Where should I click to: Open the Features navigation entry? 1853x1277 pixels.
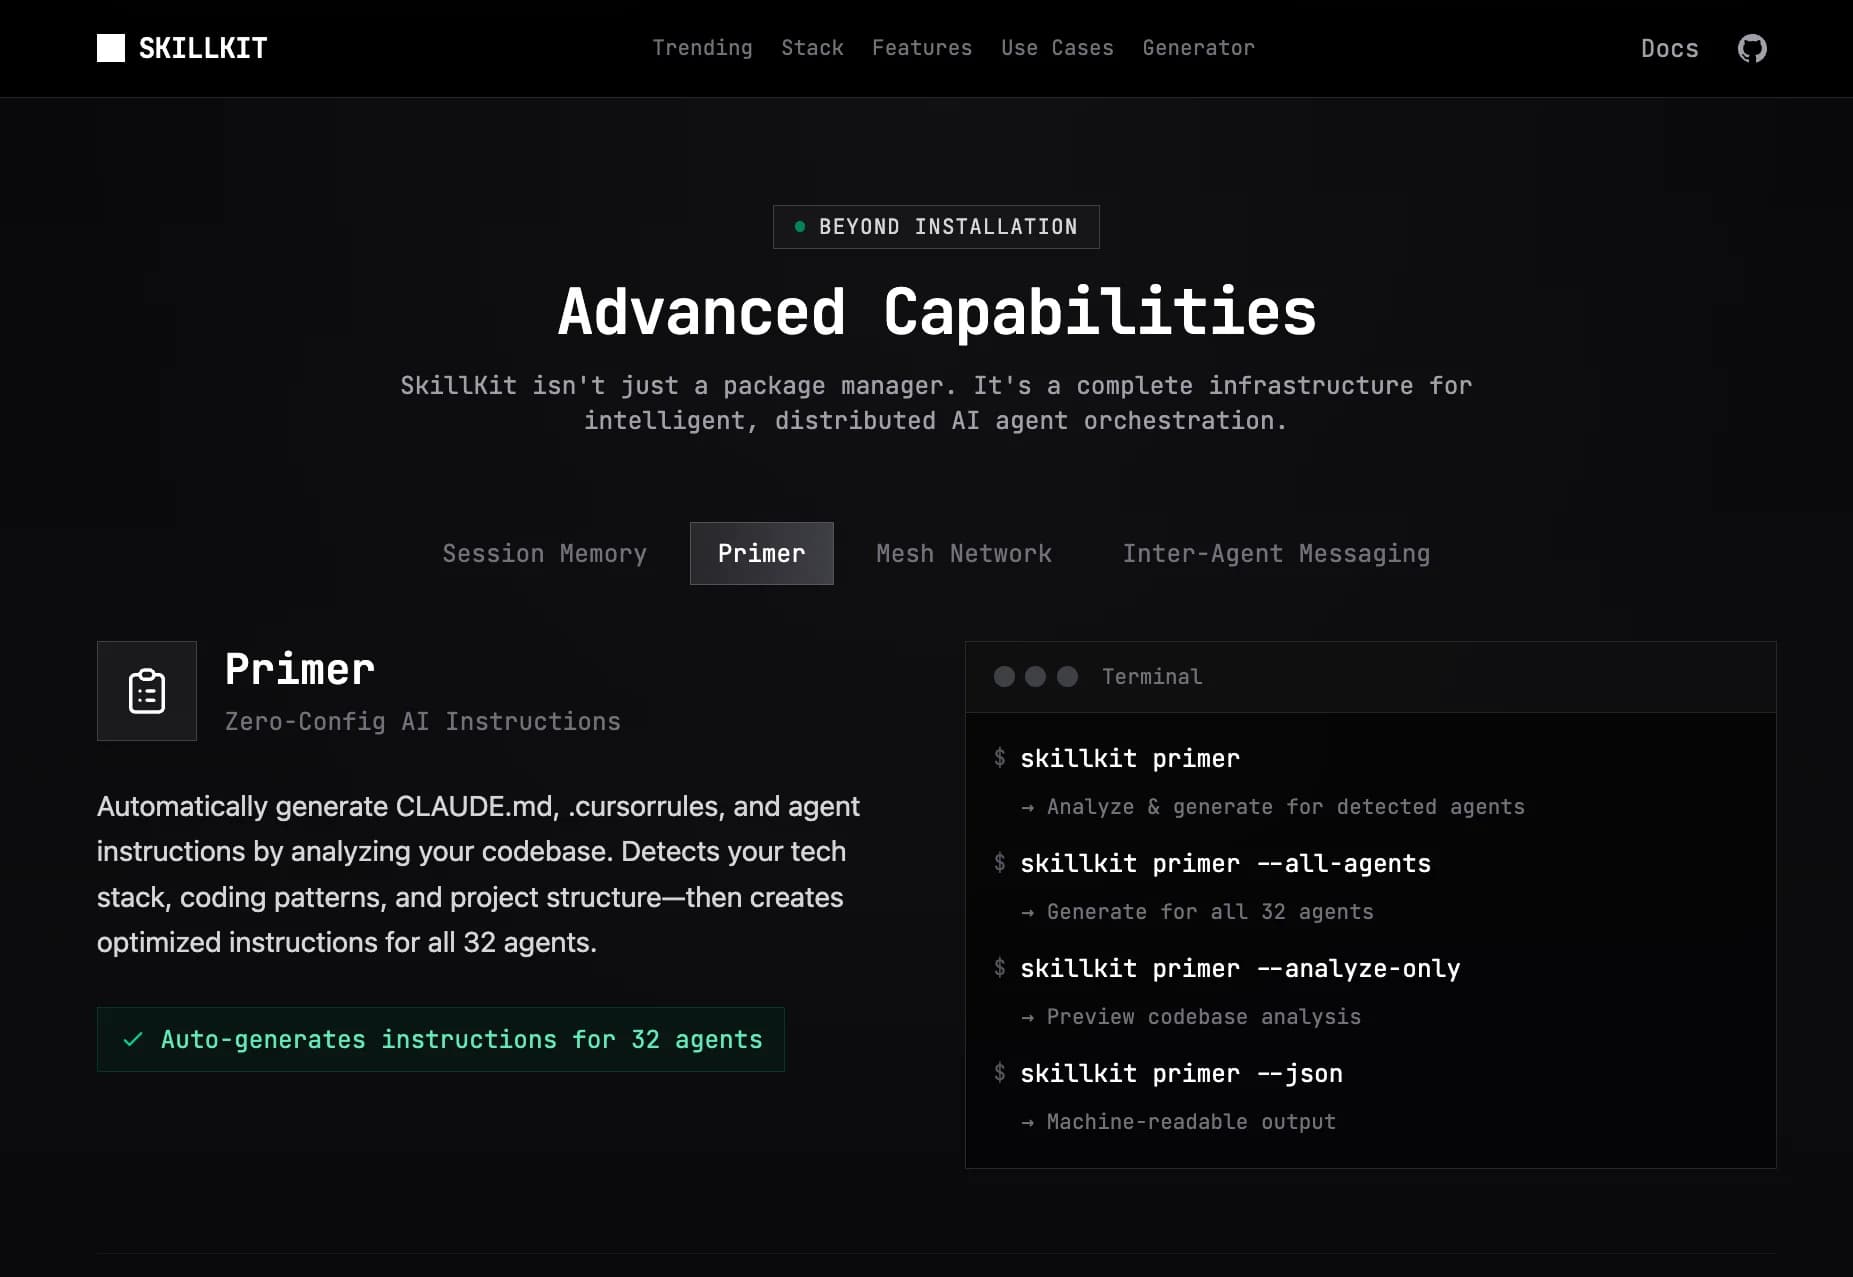coord(921,47)
